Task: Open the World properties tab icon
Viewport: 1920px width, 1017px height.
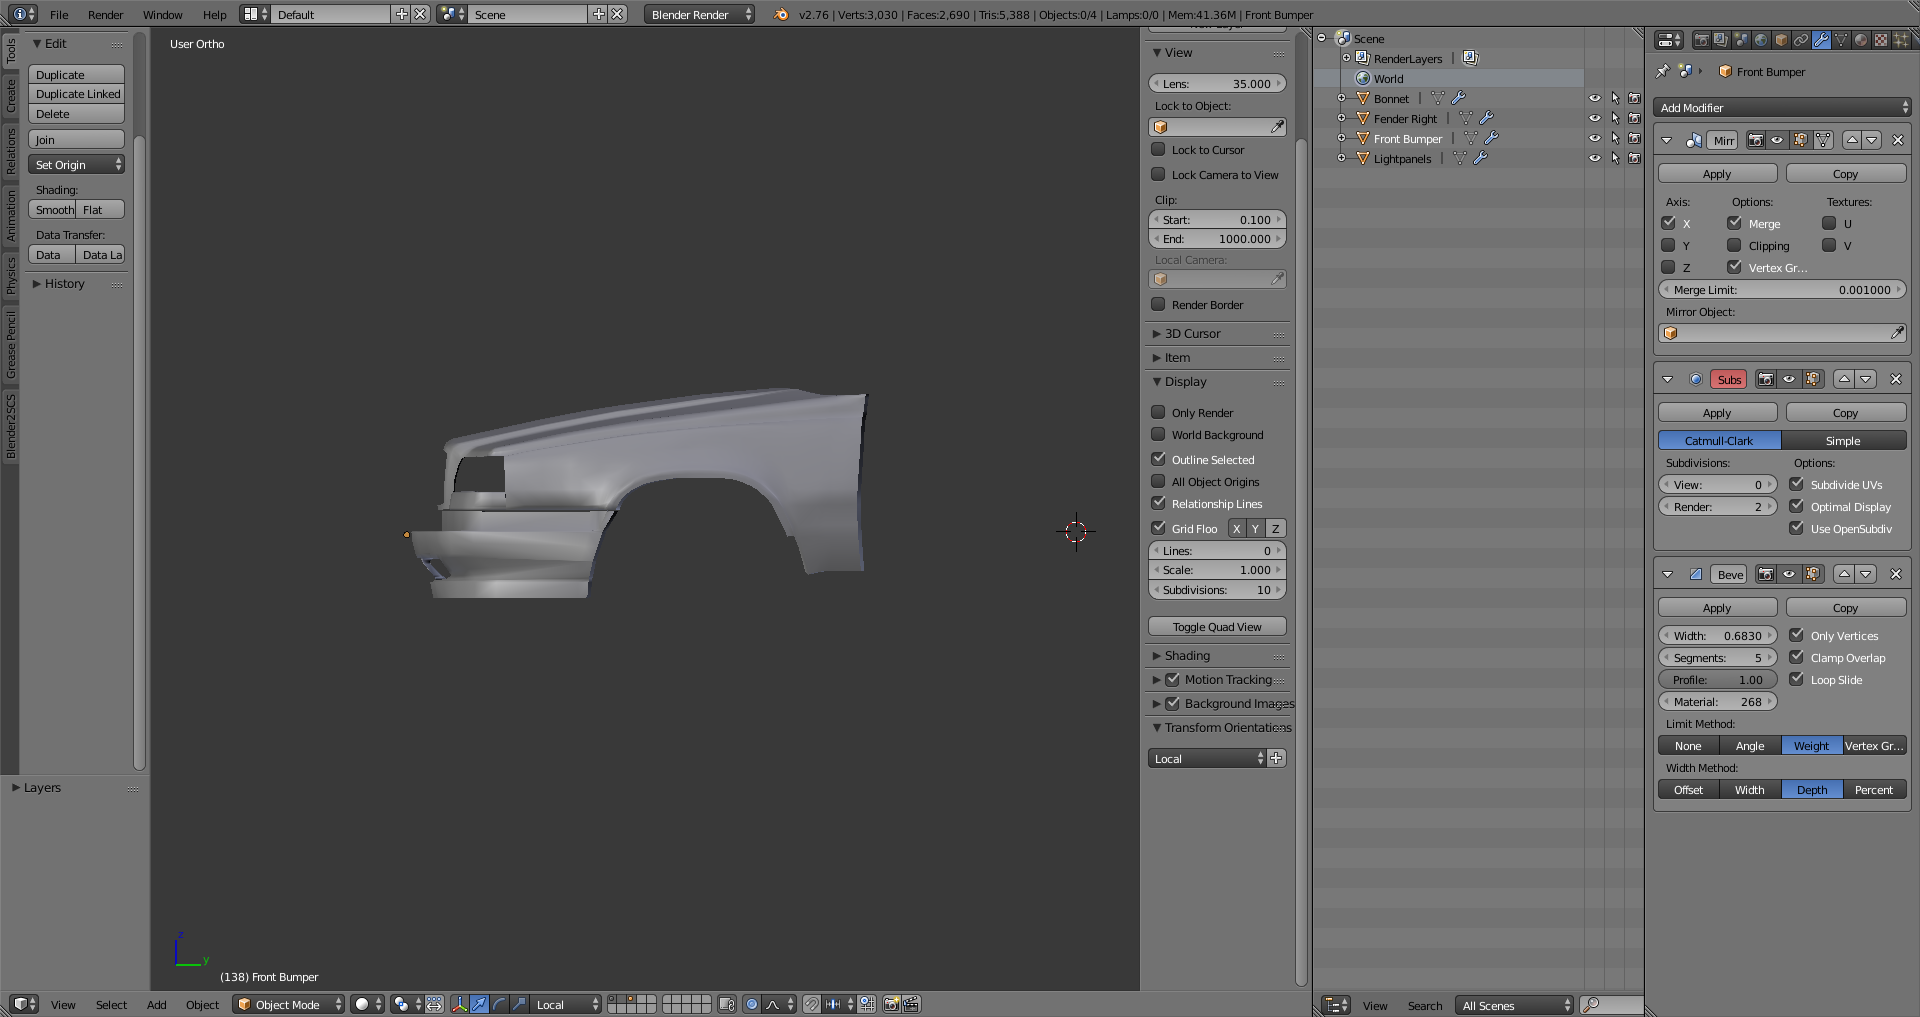Action: pos(1761,40)
